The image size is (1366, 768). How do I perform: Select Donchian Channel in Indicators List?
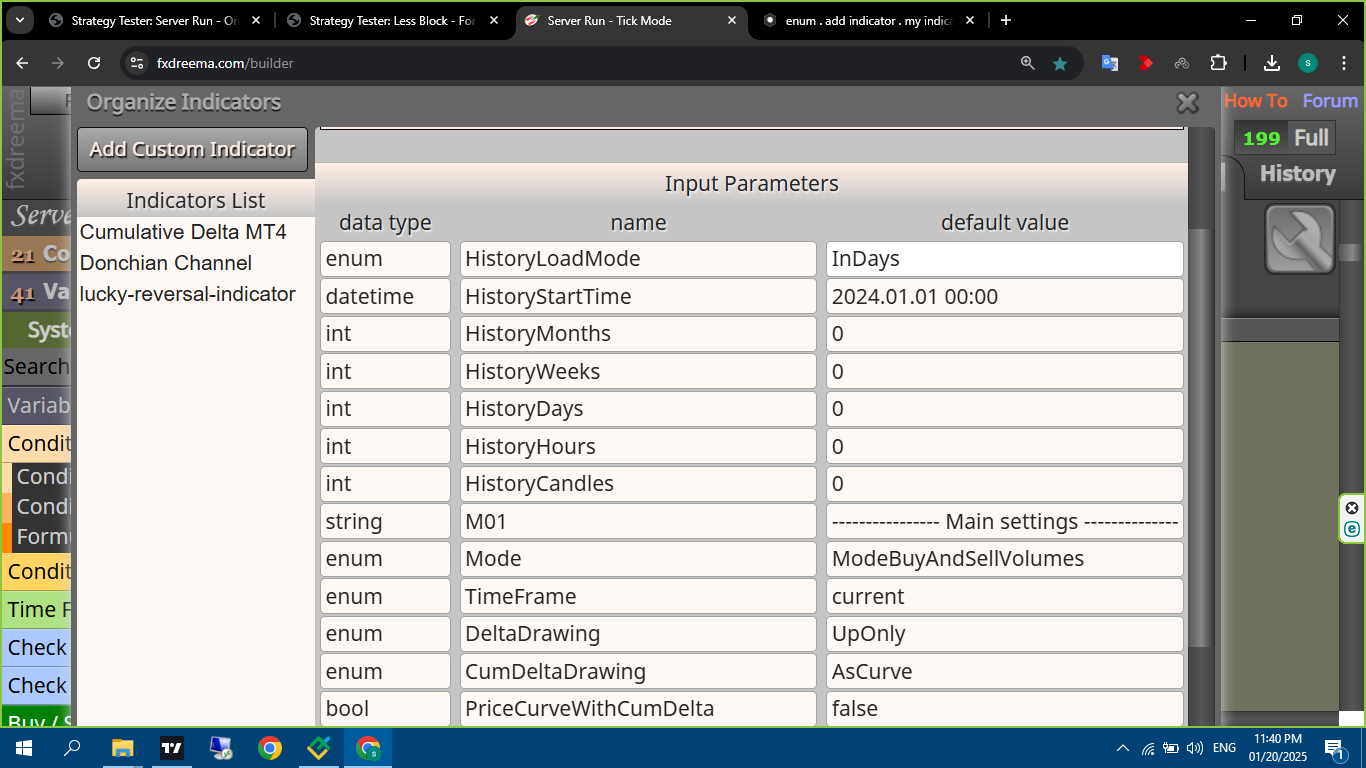(x=166, y=263)
